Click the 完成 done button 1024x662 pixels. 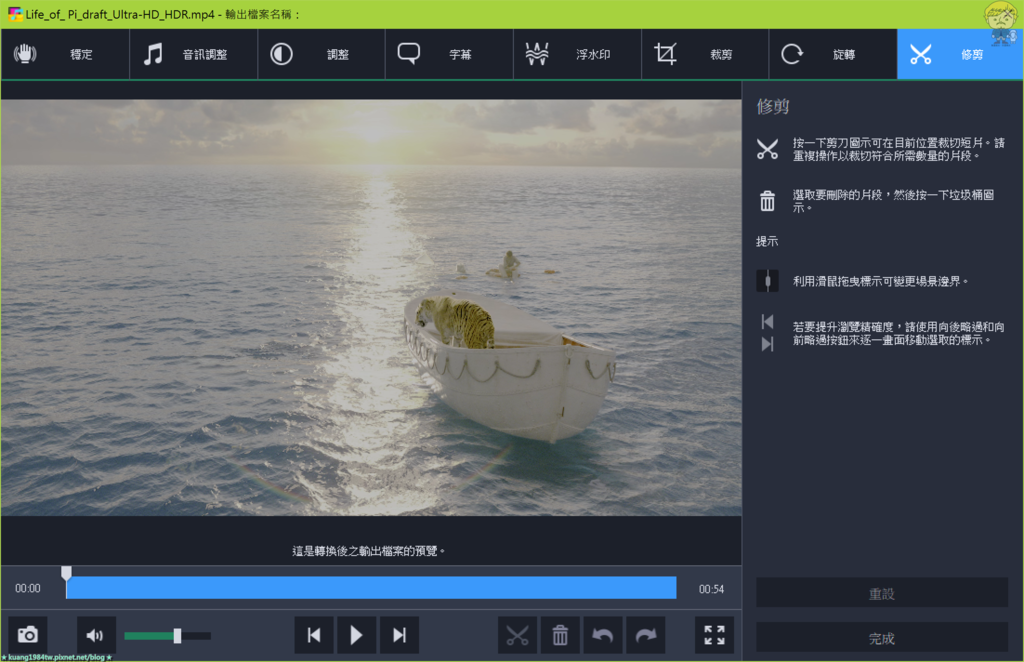tap(882, 637)
